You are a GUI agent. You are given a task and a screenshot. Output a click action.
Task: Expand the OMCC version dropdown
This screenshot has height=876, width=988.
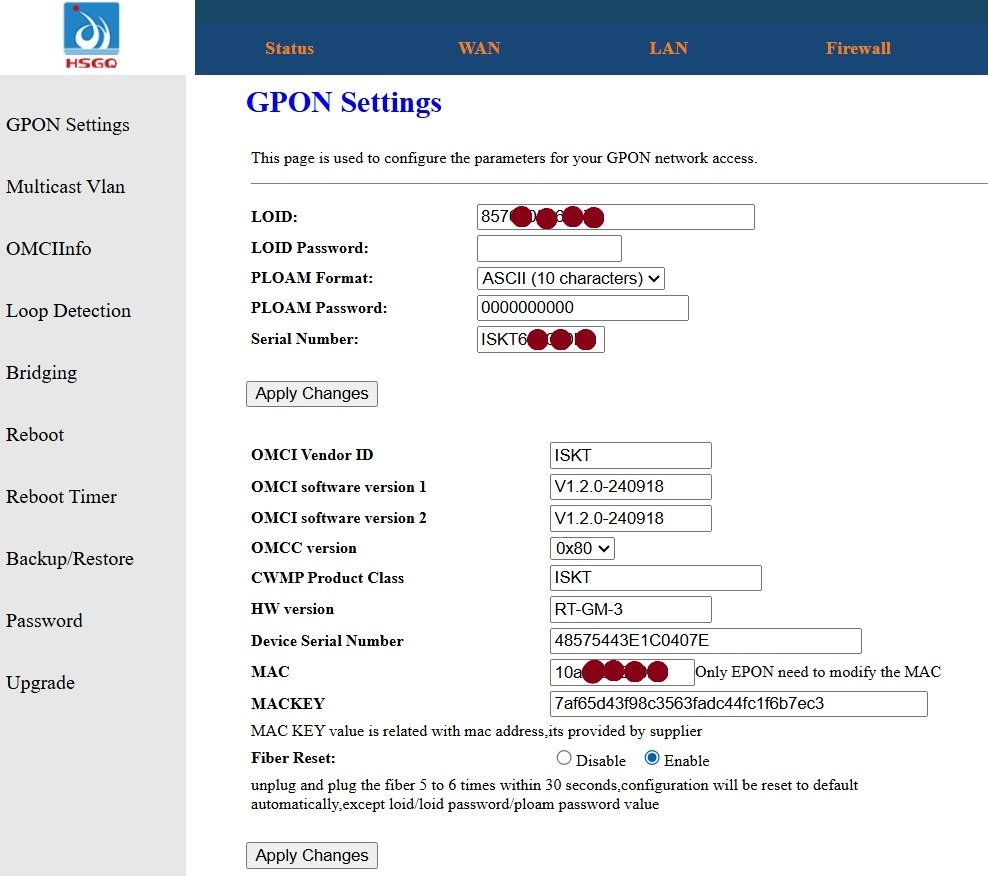[582, 548]
